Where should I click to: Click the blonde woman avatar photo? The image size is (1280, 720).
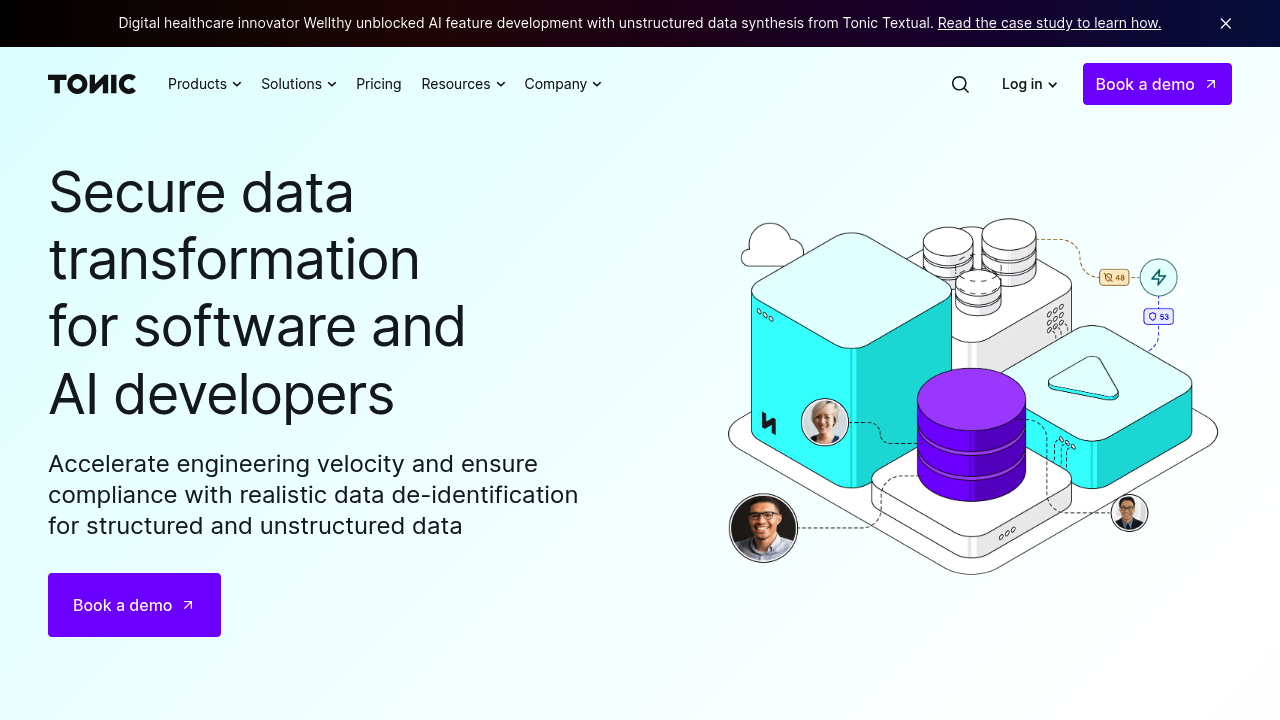click(x=825, y=422)
